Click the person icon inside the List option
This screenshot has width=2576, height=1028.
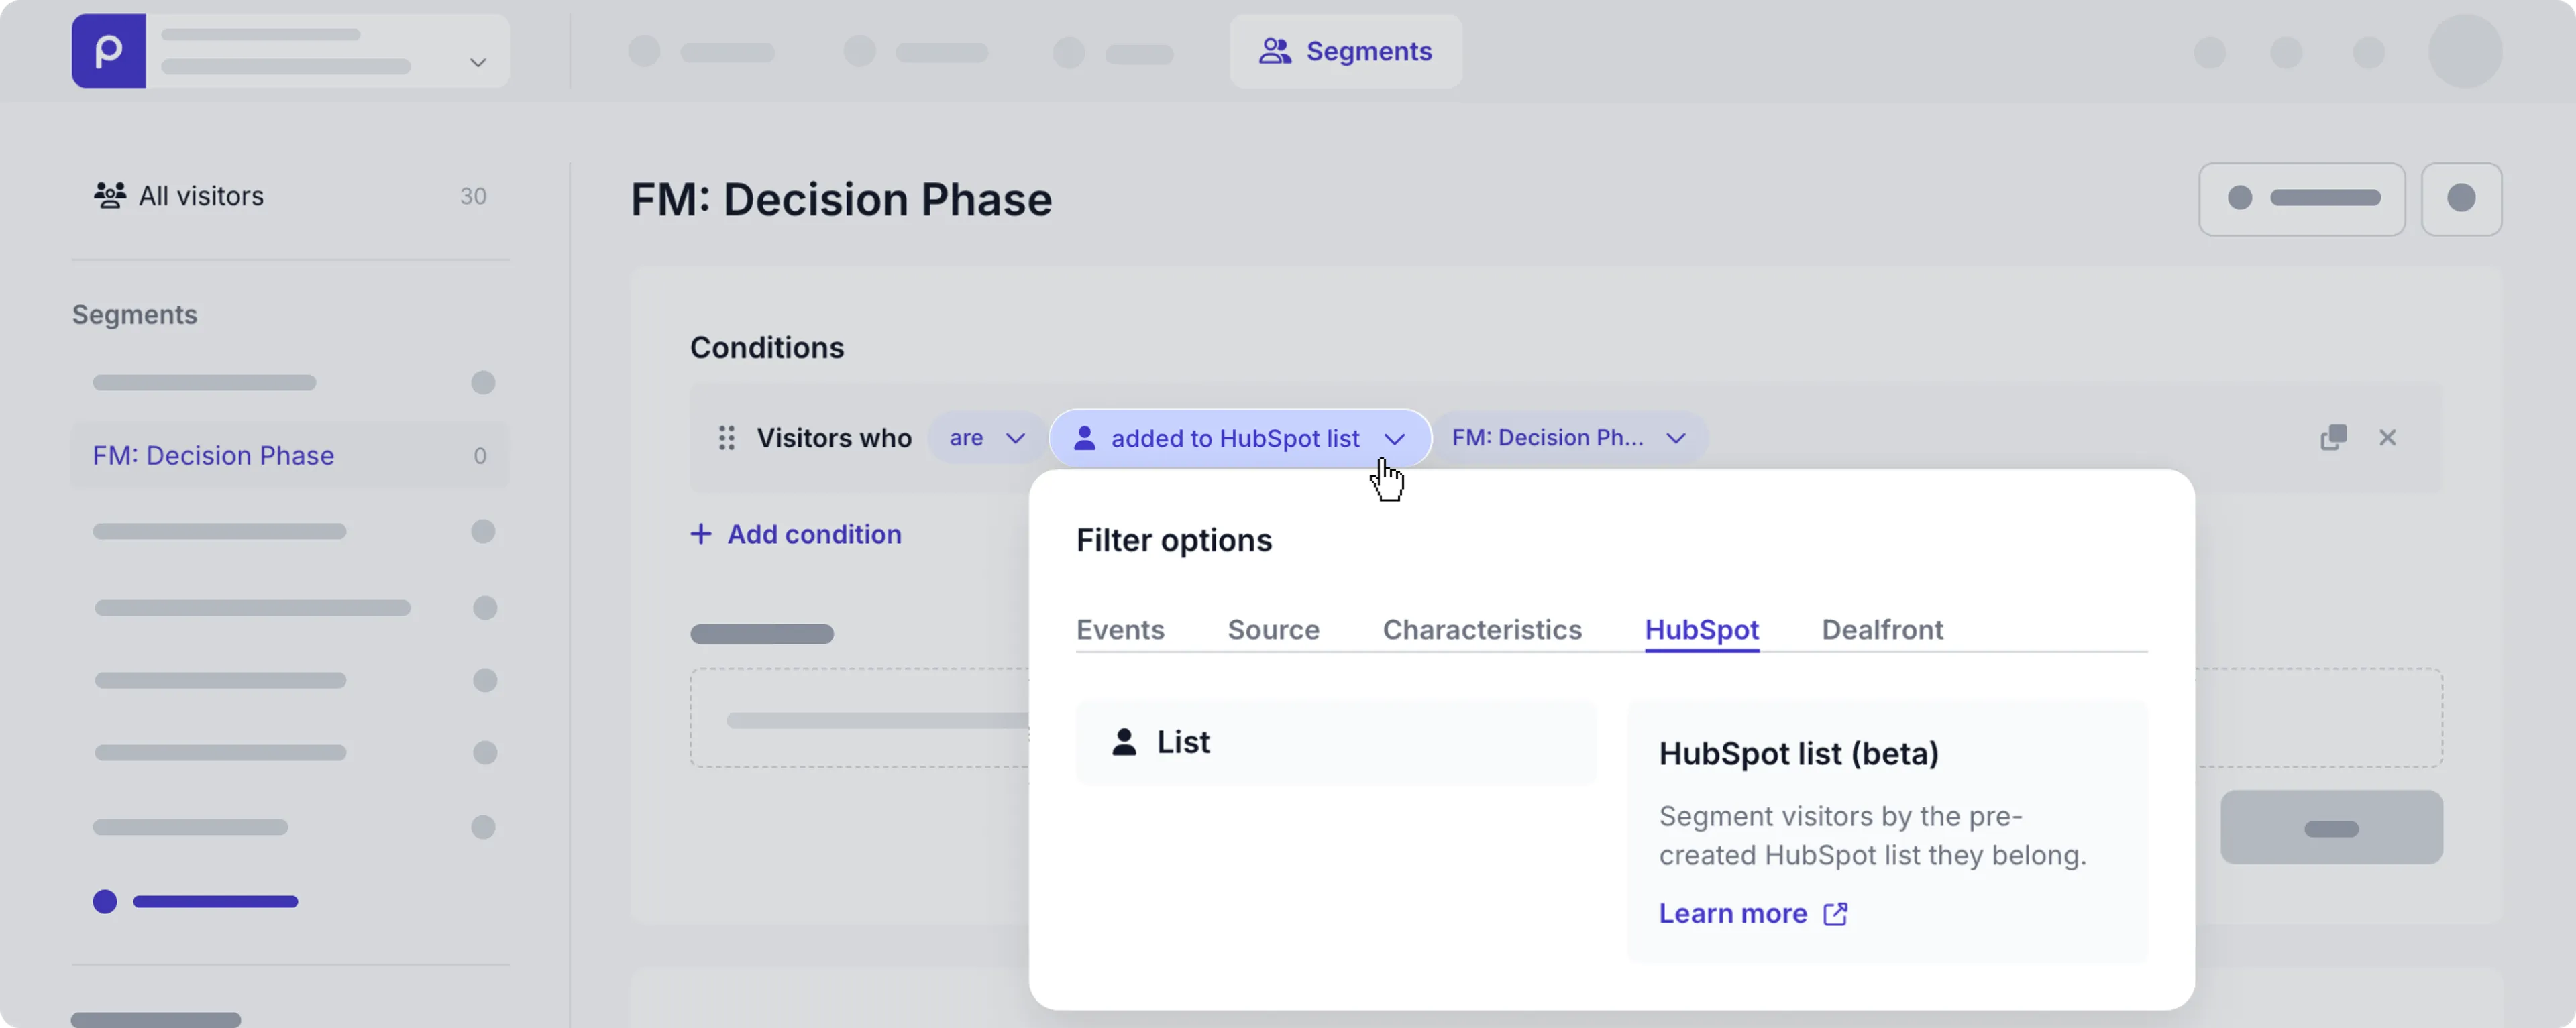[1124, 742]
